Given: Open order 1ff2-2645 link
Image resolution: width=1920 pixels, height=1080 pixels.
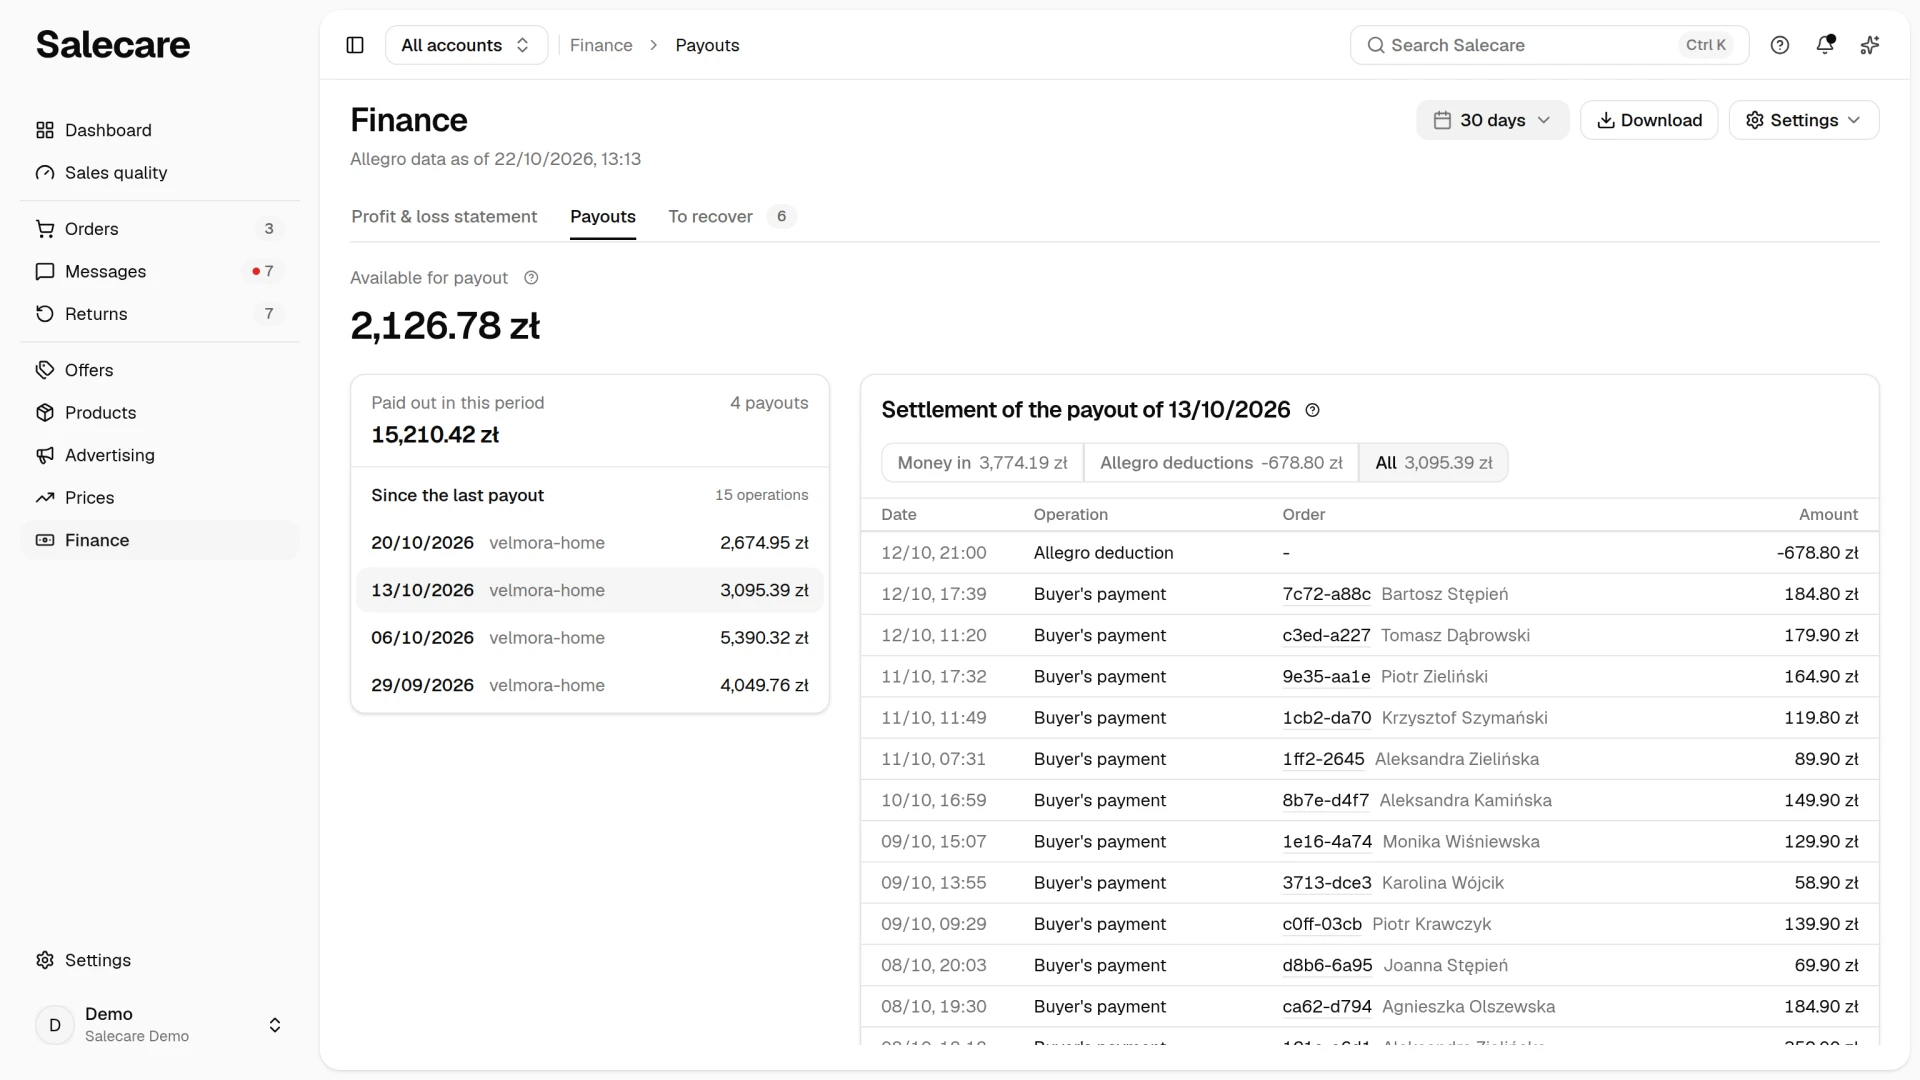Looking at the screenshot, I should click(x=1323, y=759).
